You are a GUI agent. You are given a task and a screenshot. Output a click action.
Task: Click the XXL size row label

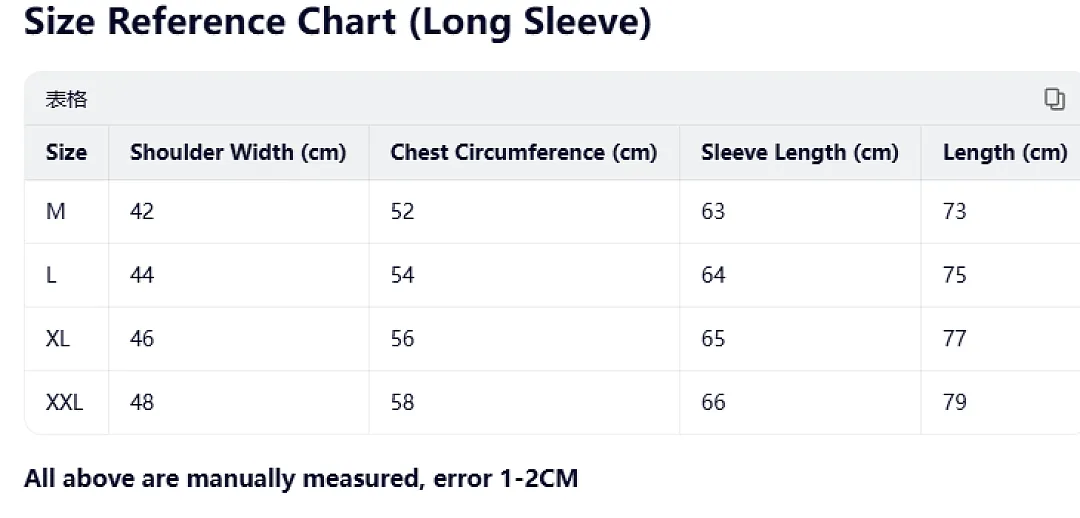pos(64,402)
